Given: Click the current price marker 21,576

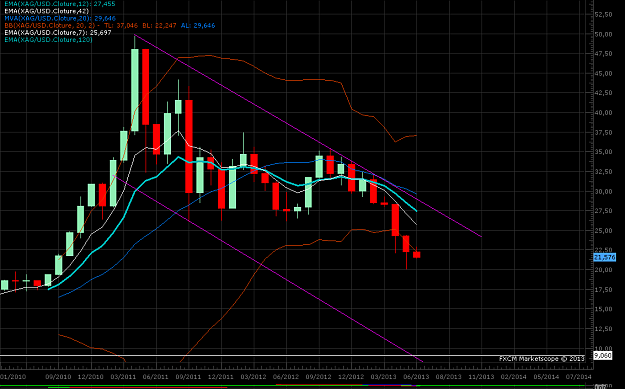Looking at the screenshot, I should (605, 257).
